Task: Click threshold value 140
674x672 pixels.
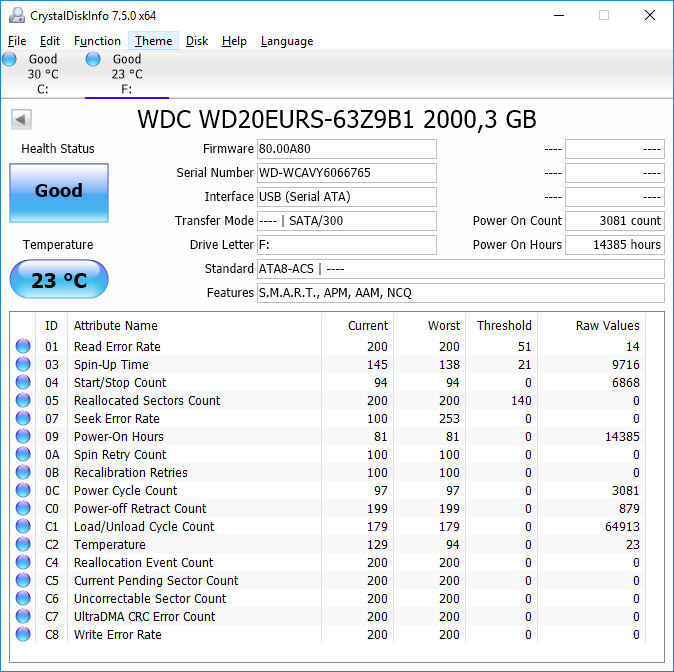Action: click(x=521, y=400)
